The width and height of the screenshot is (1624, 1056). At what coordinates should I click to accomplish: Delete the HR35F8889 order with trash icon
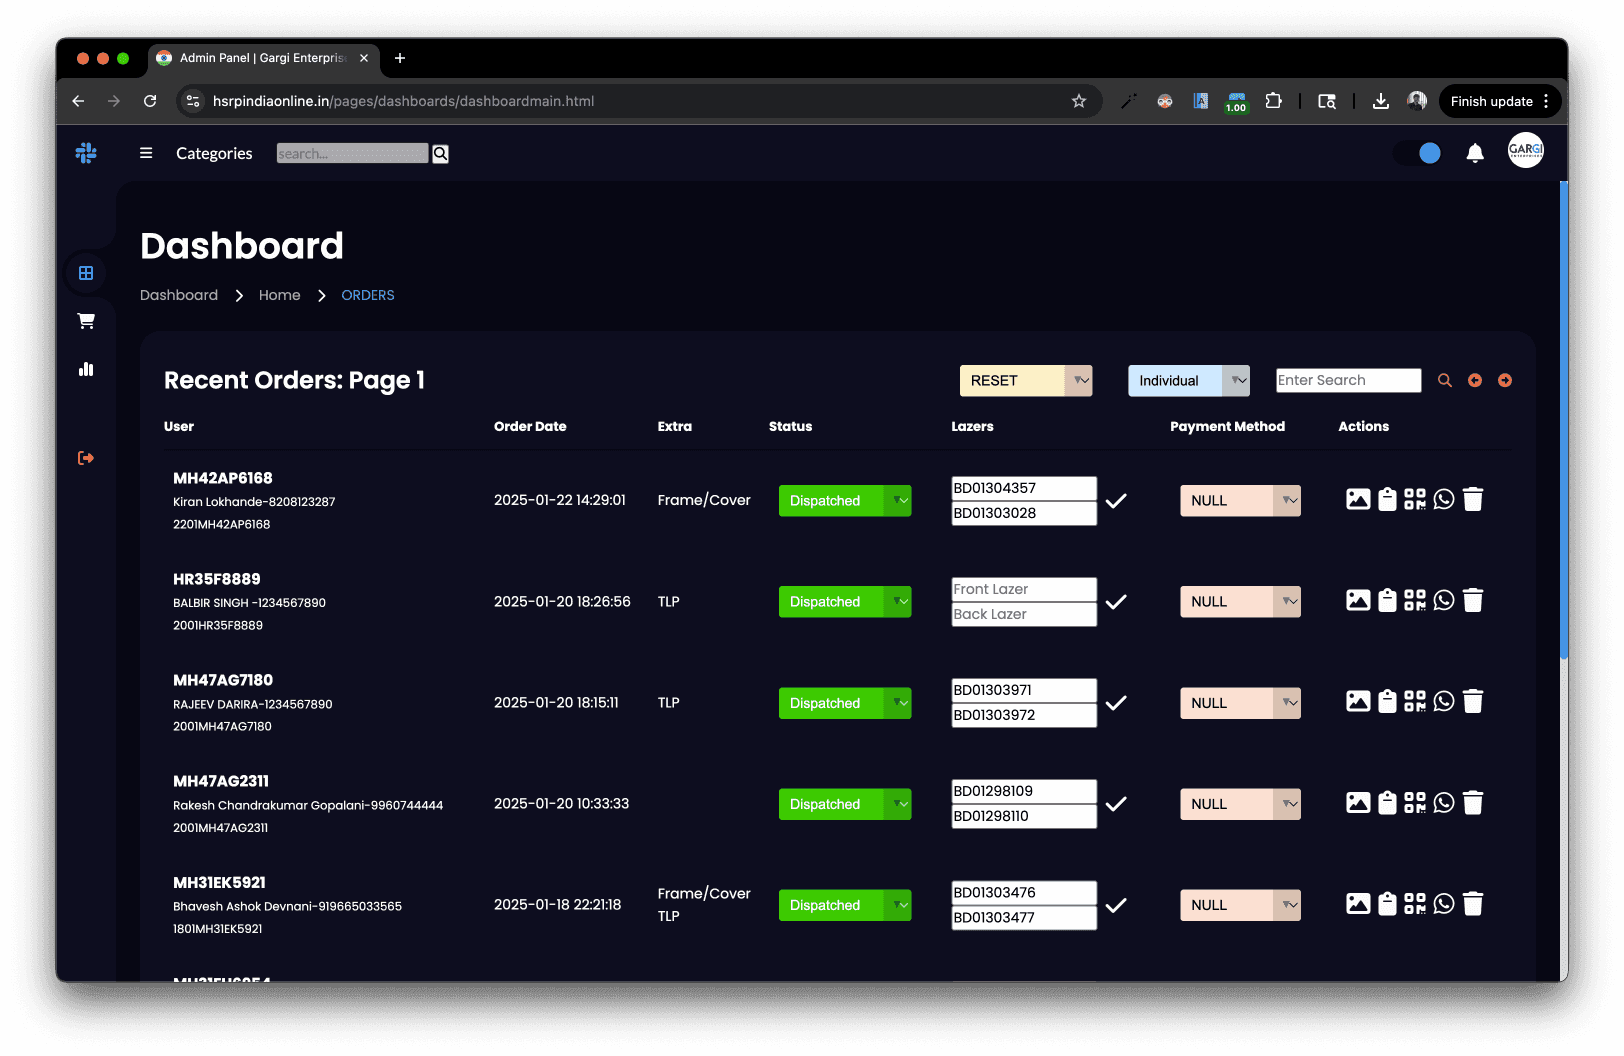pyautogui.click(x=1473, y=600)
